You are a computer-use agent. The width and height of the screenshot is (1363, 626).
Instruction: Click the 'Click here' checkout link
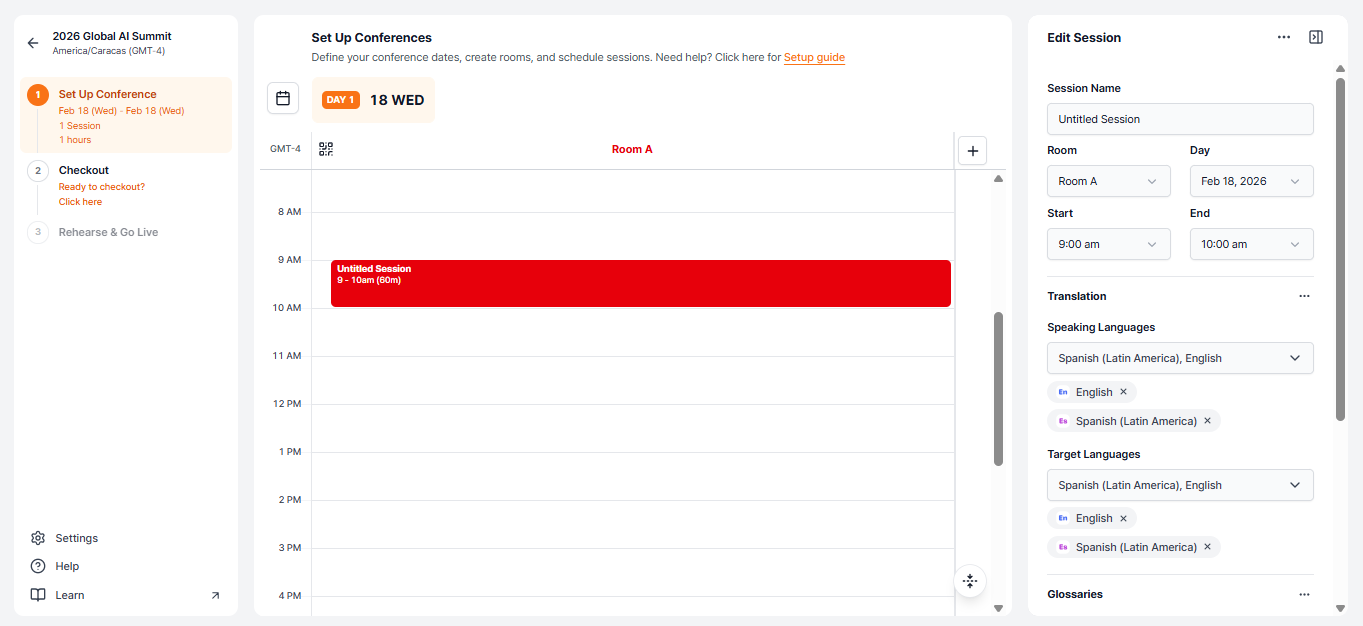[80, 202]
